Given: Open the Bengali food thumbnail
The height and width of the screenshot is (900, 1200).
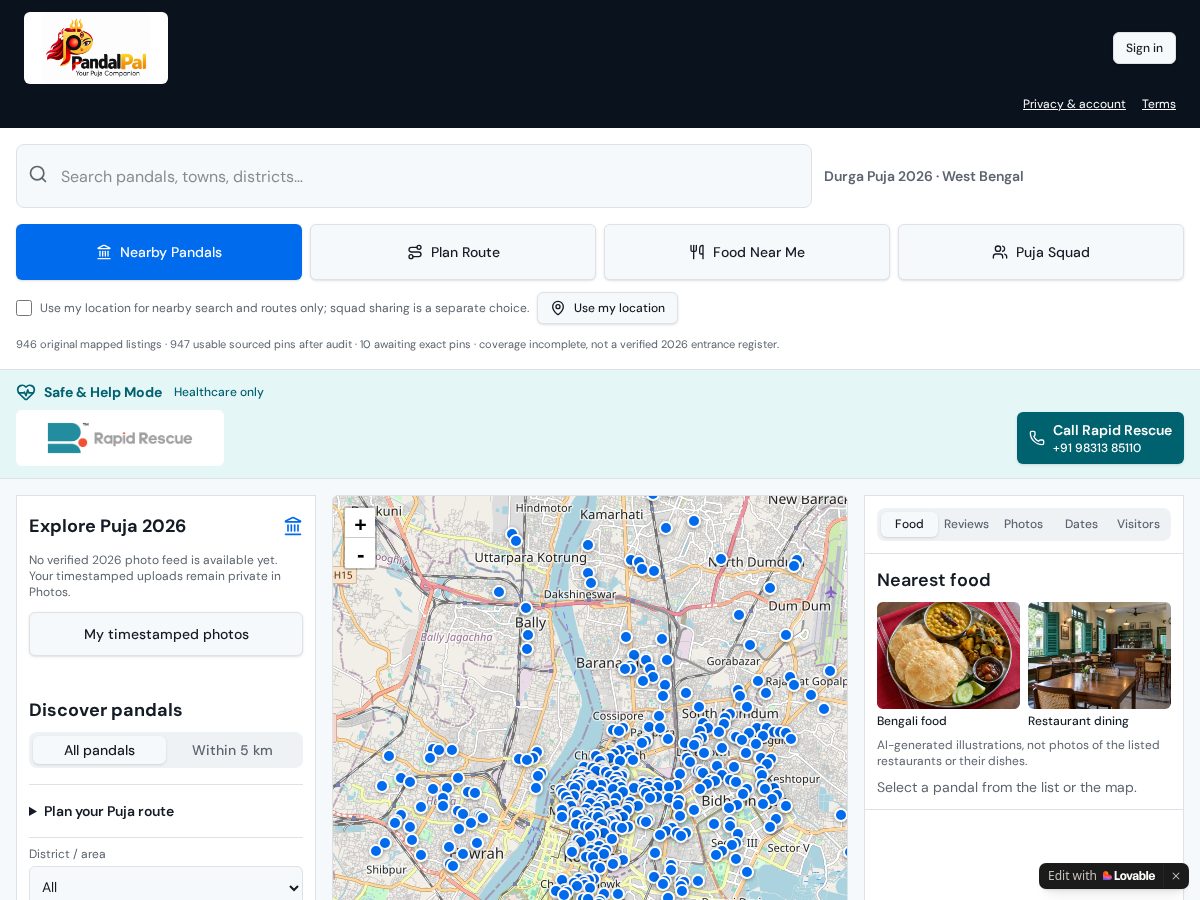Looking at the screenshot, I should (948, 655).
